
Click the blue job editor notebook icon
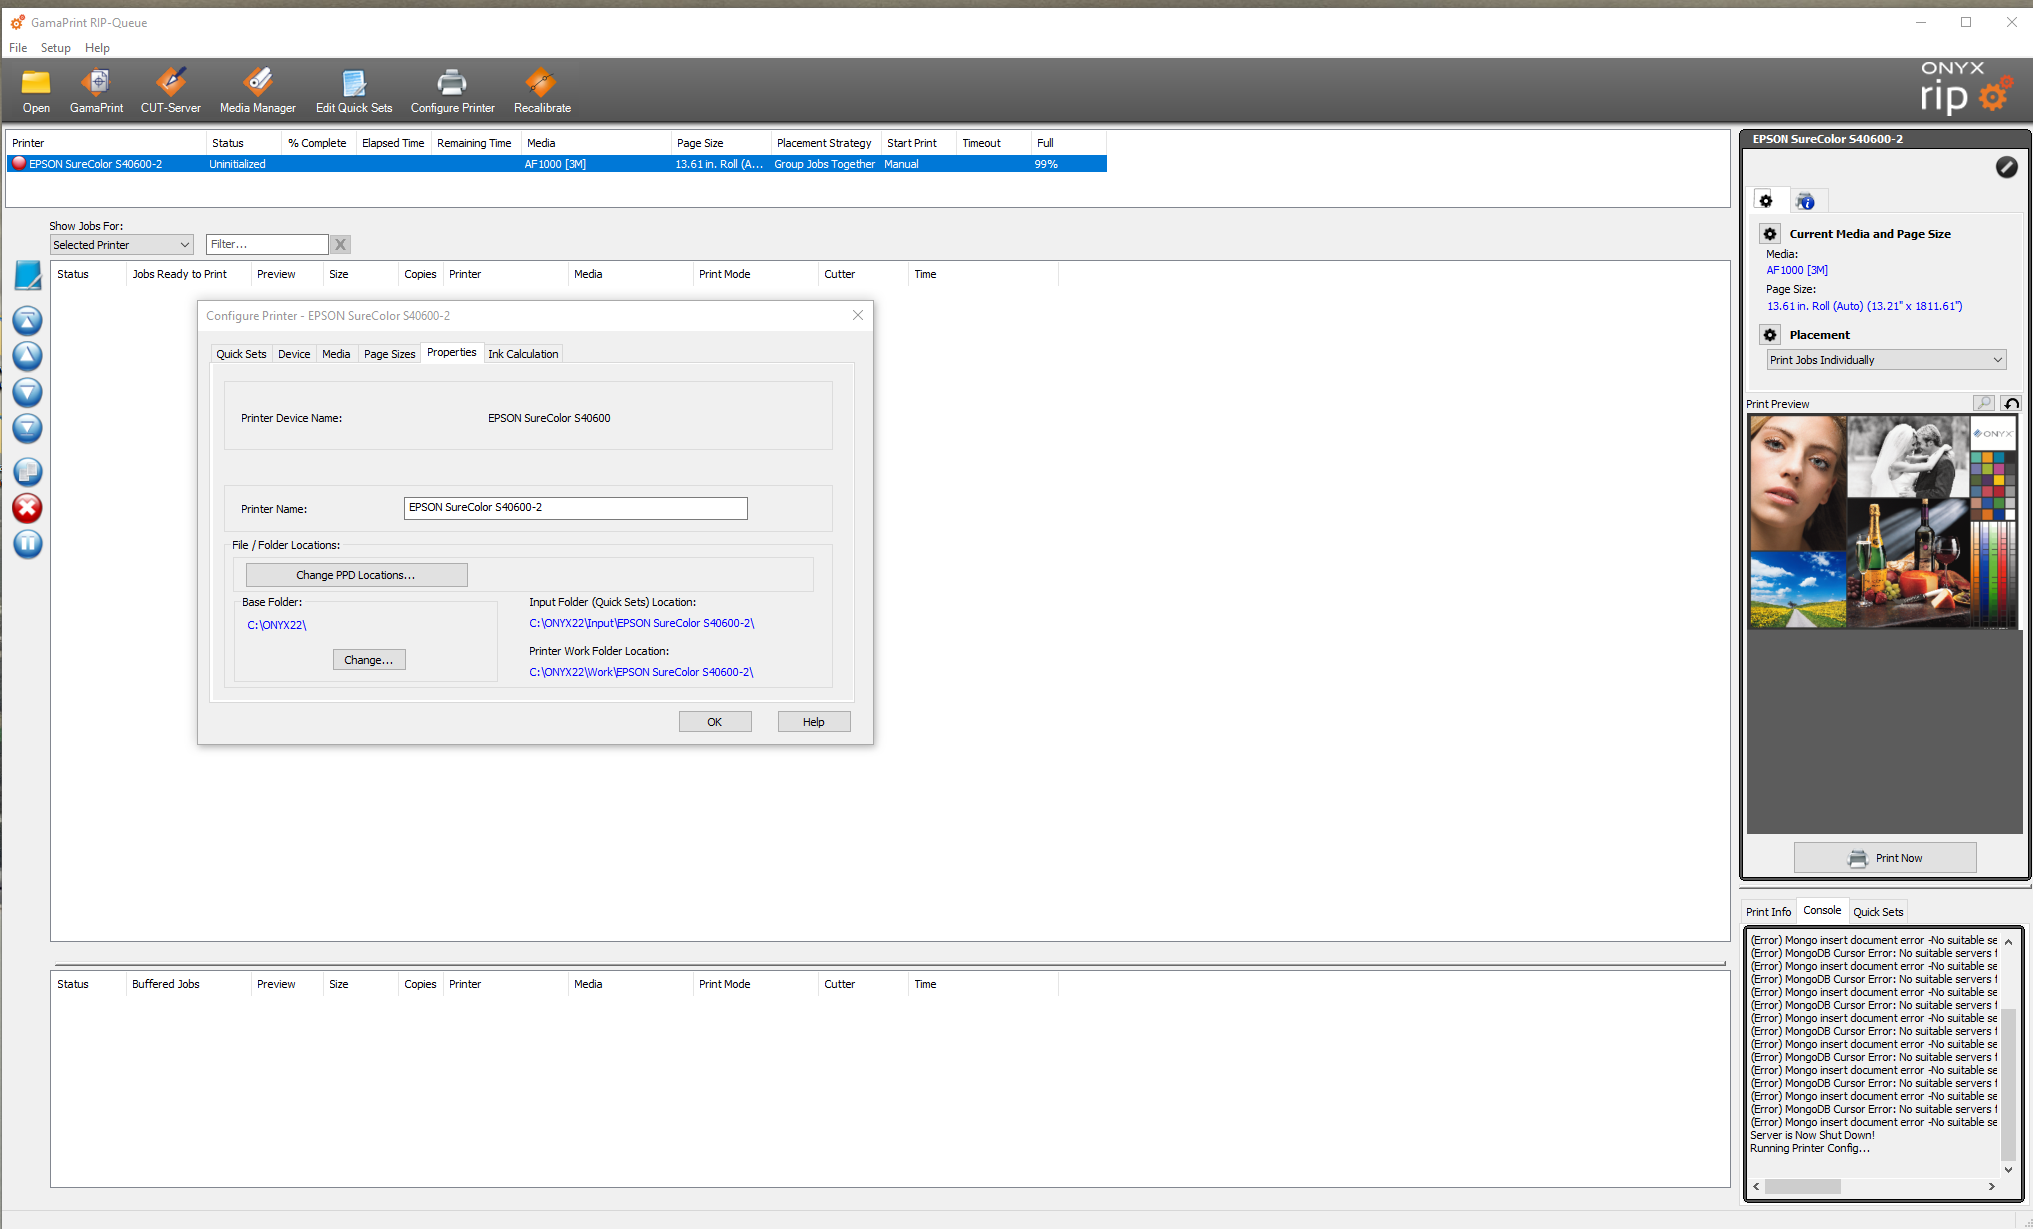coord(27,275)
